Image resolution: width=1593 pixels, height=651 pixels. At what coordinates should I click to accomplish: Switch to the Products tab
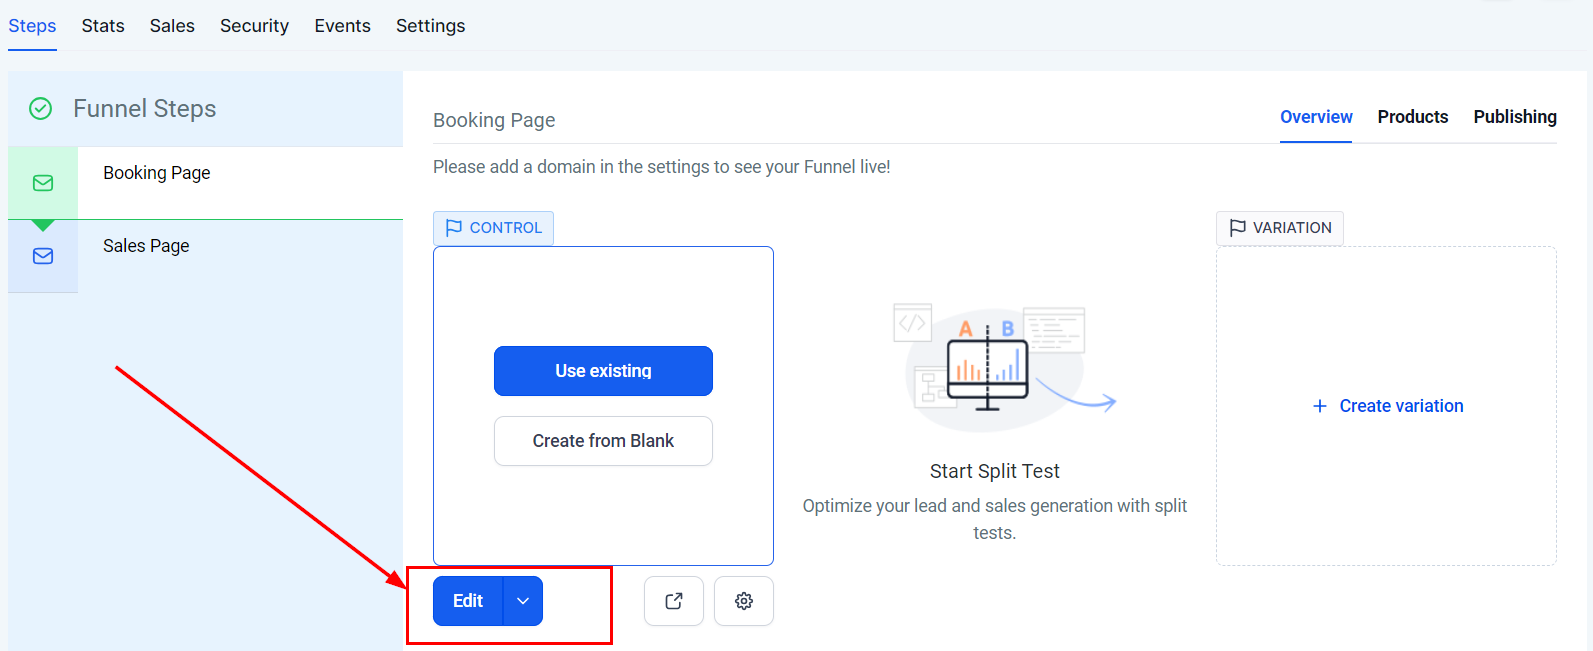click(x=1412, y=117)
